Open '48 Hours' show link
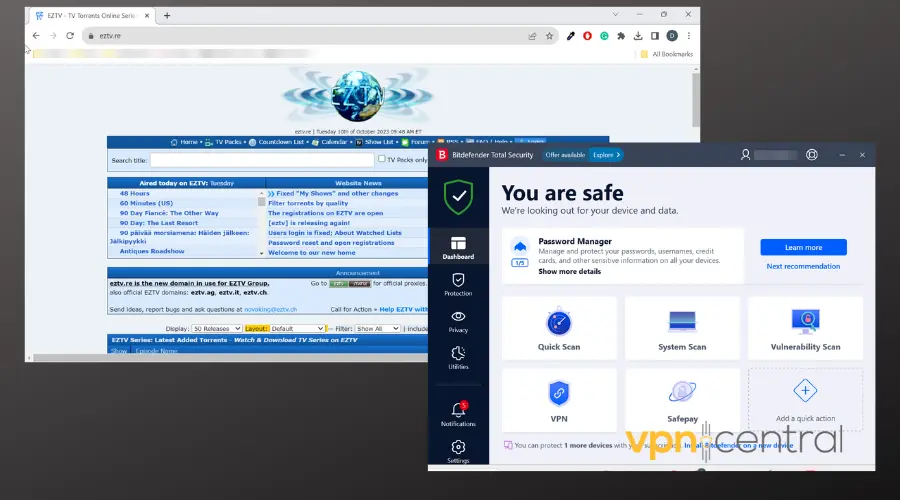The width and height of the screenshot is (900, 500). 134,193
